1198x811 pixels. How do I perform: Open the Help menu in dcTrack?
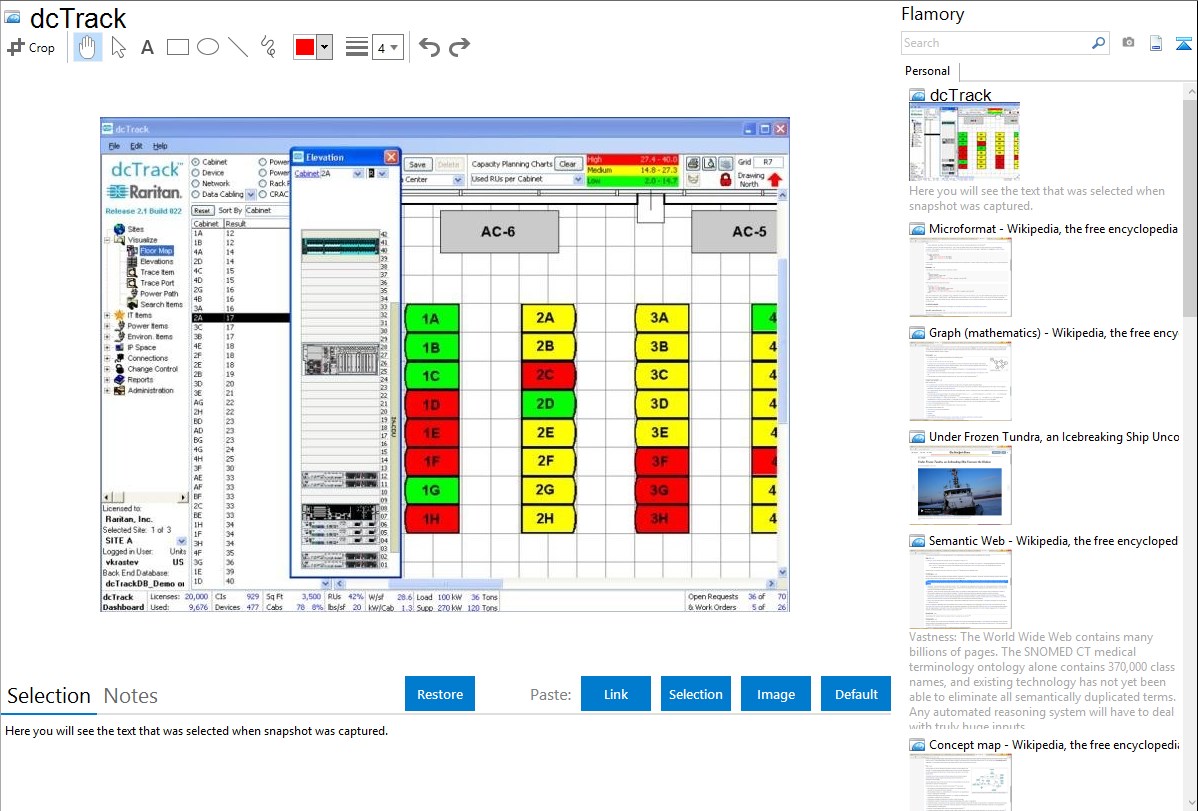point(160,146)
